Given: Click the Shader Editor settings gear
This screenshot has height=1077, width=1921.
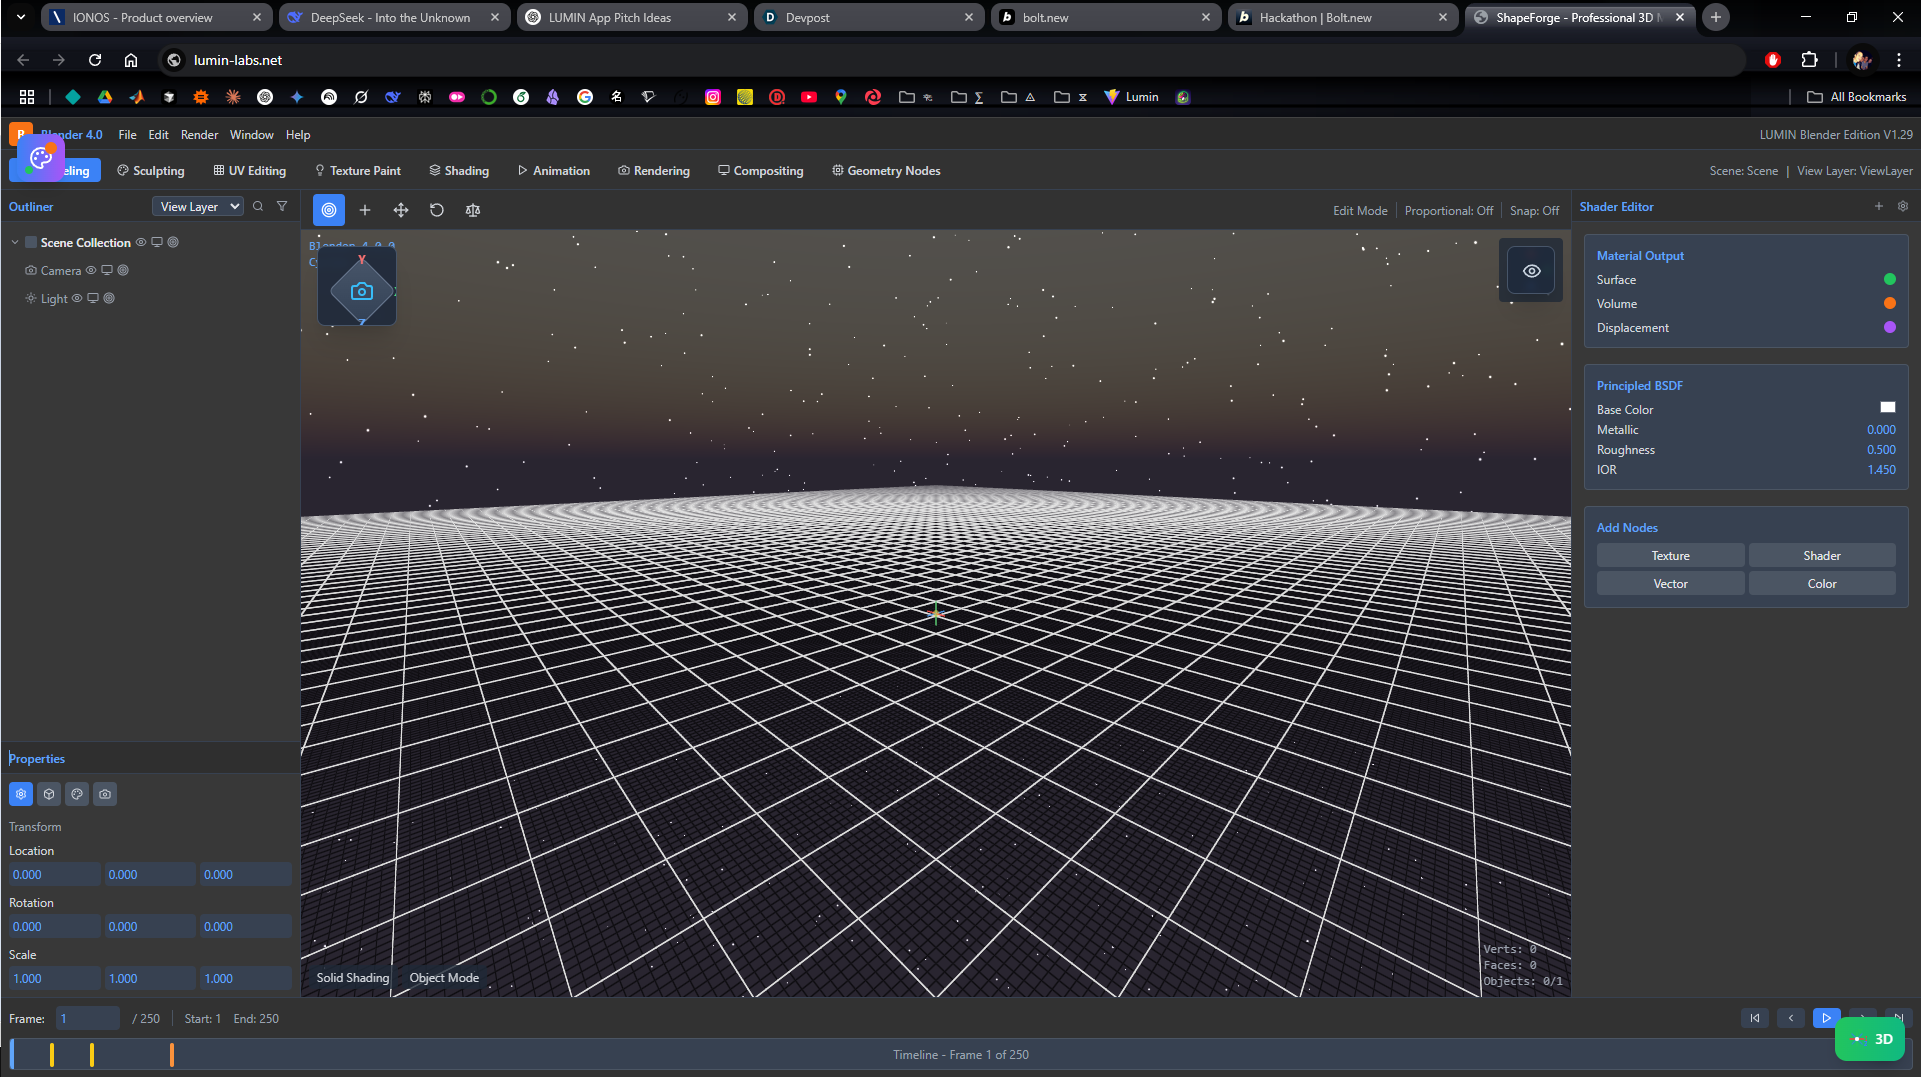Looking at the screenshot, I should coord(1903,206).
